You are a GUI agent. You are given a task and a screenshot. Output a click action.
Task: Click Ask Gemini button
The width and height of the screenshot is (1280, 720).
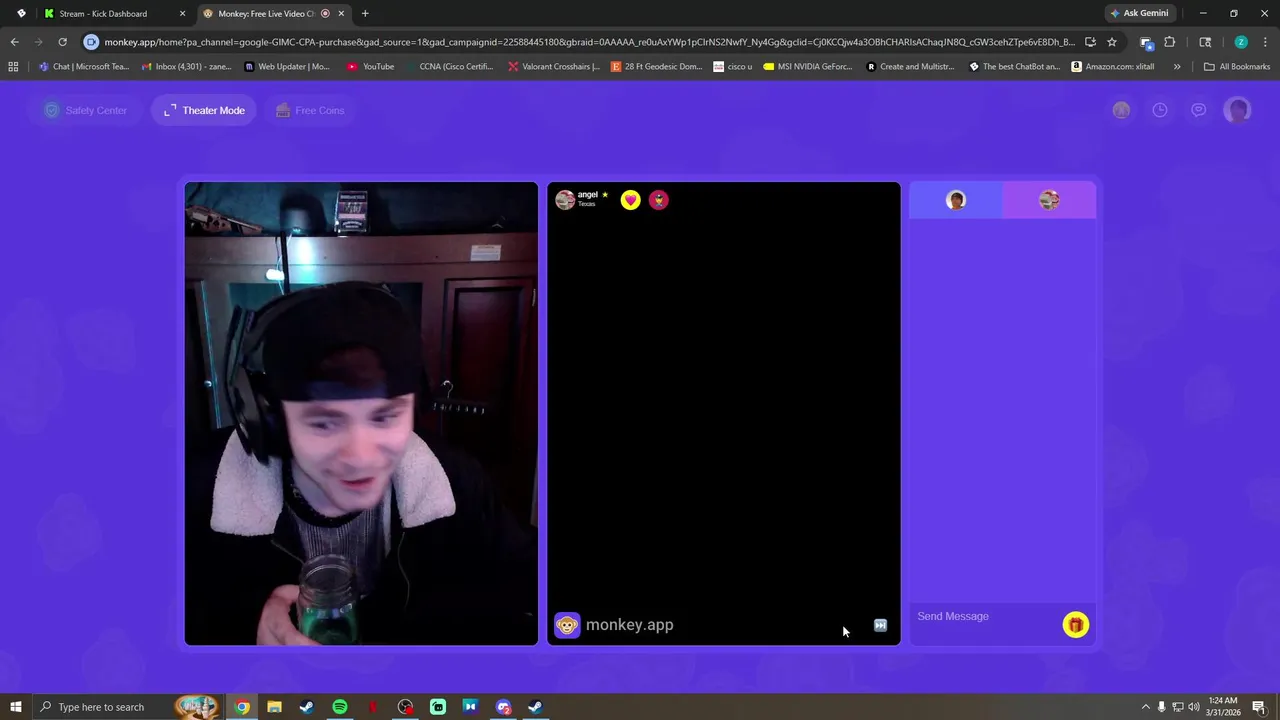[1139, 14]
